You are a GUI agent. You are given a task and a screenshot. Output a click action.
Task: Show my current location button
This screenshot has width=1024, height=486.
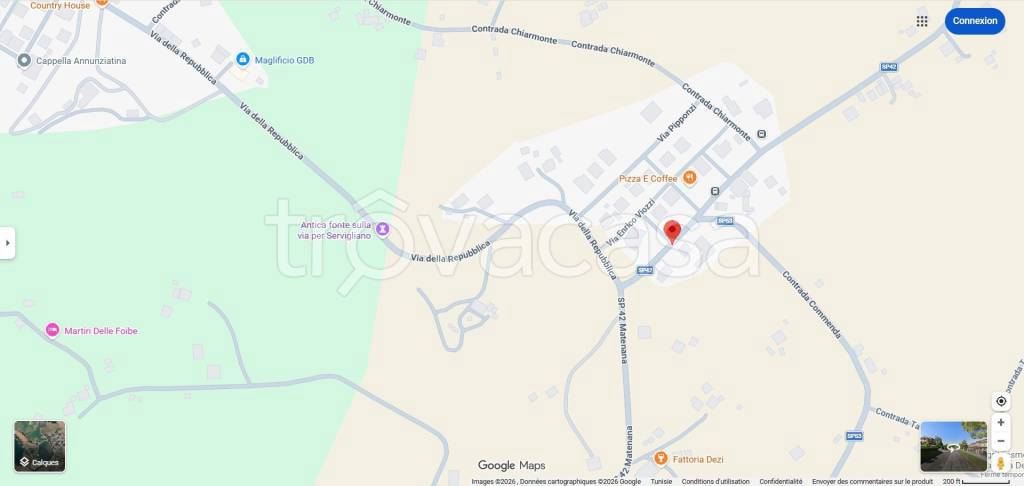(1000, 401)
